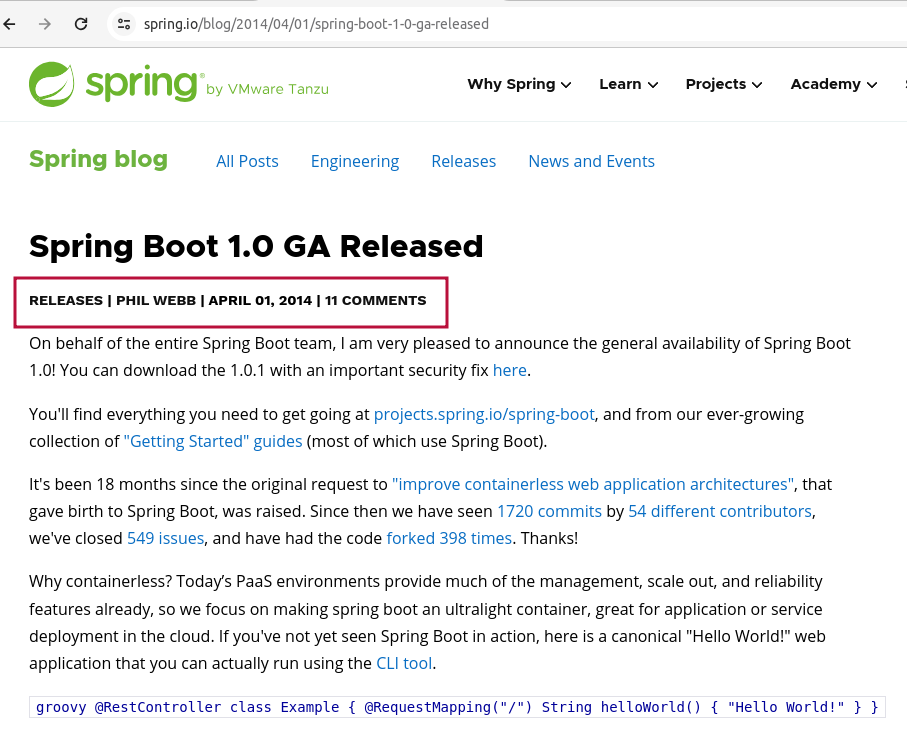
Task: Open "Getting Started" guides link
Action: click(x=213, y=441)
